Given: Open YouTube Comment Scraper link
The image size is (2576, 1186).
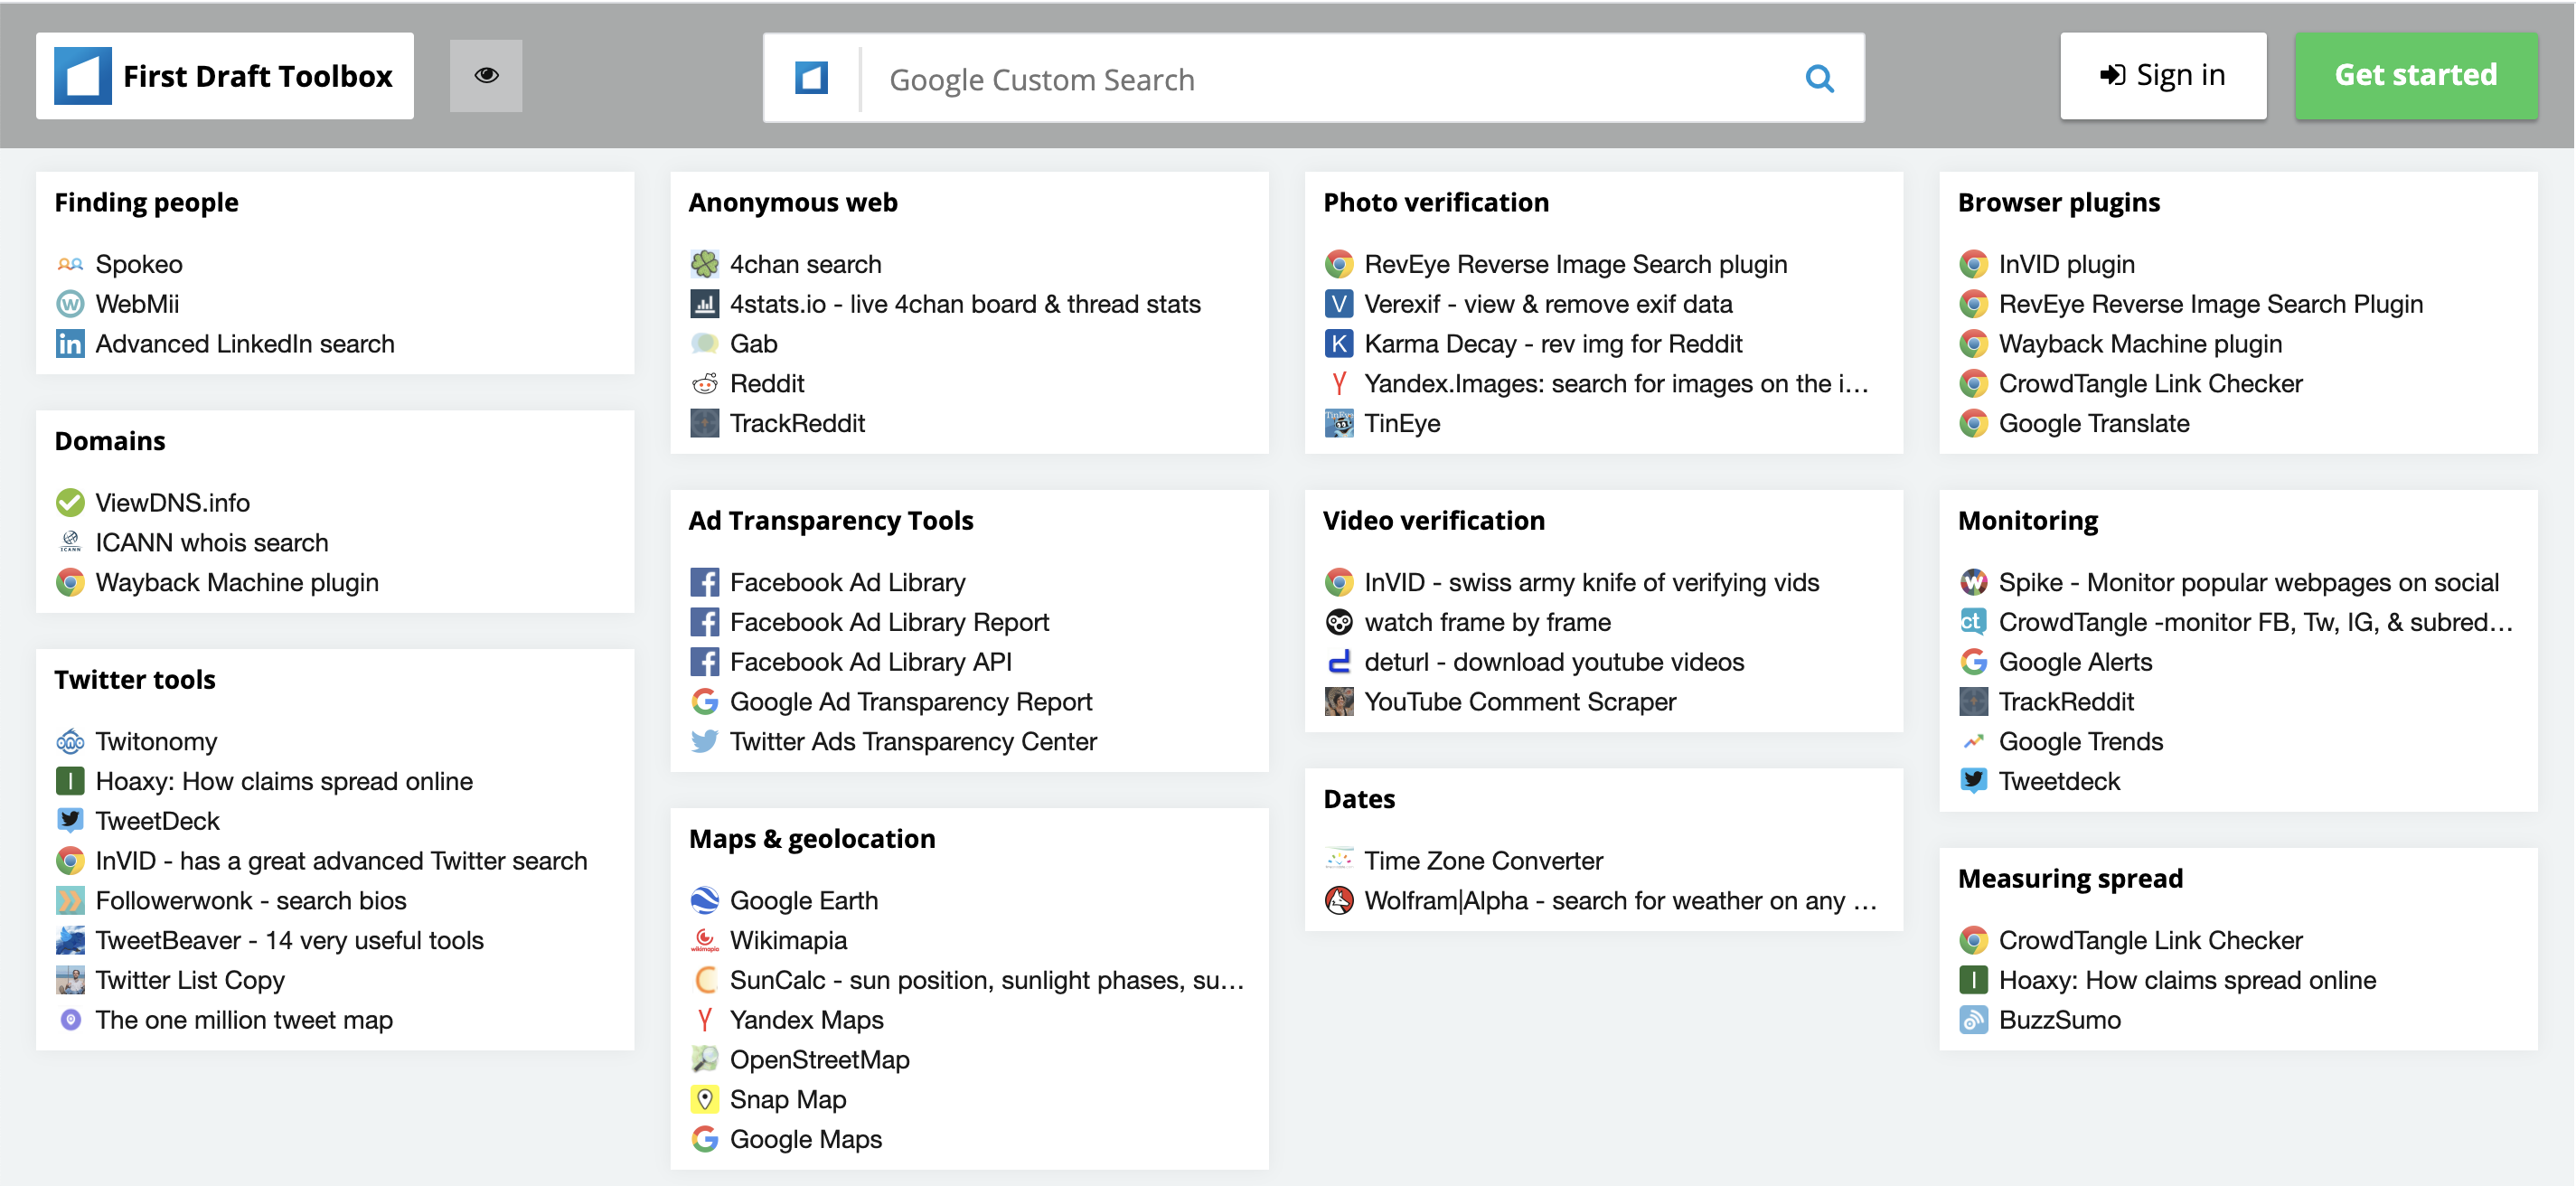Looking at the screenshot, I should coord(1519,702).
